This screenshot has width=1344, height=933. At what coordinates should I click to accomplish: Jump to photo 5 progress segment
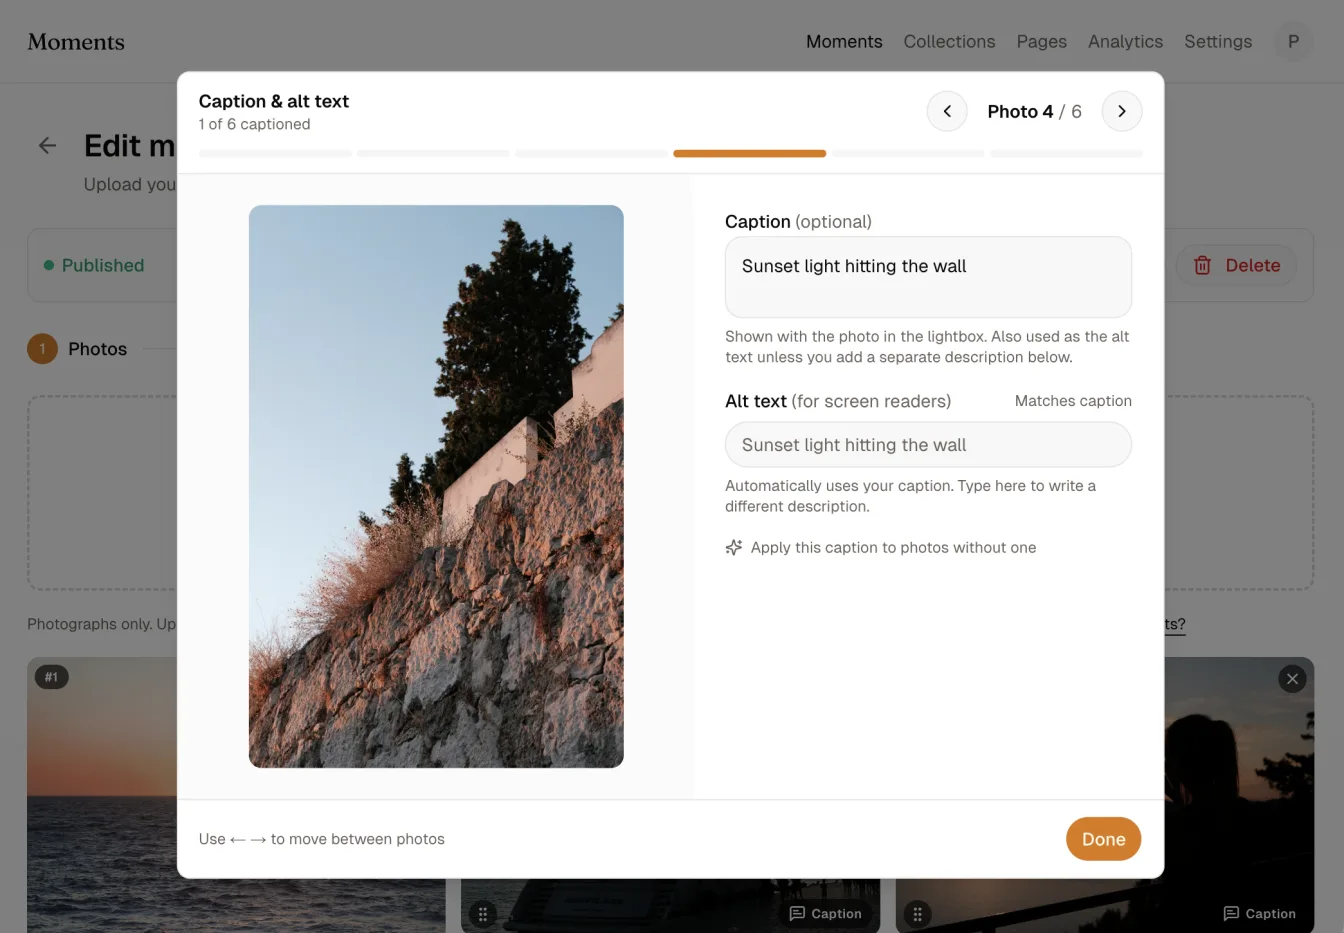(908, 154)
